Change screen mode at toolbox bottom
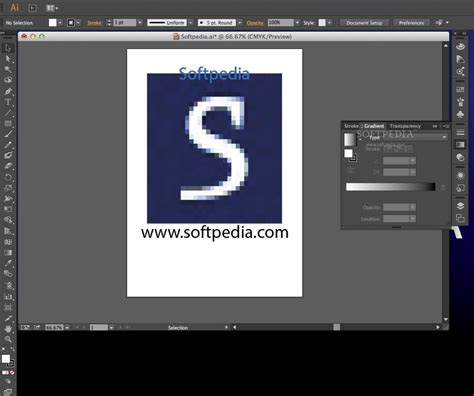This screenshot has width=474, height=396. [x=8, y=392]
